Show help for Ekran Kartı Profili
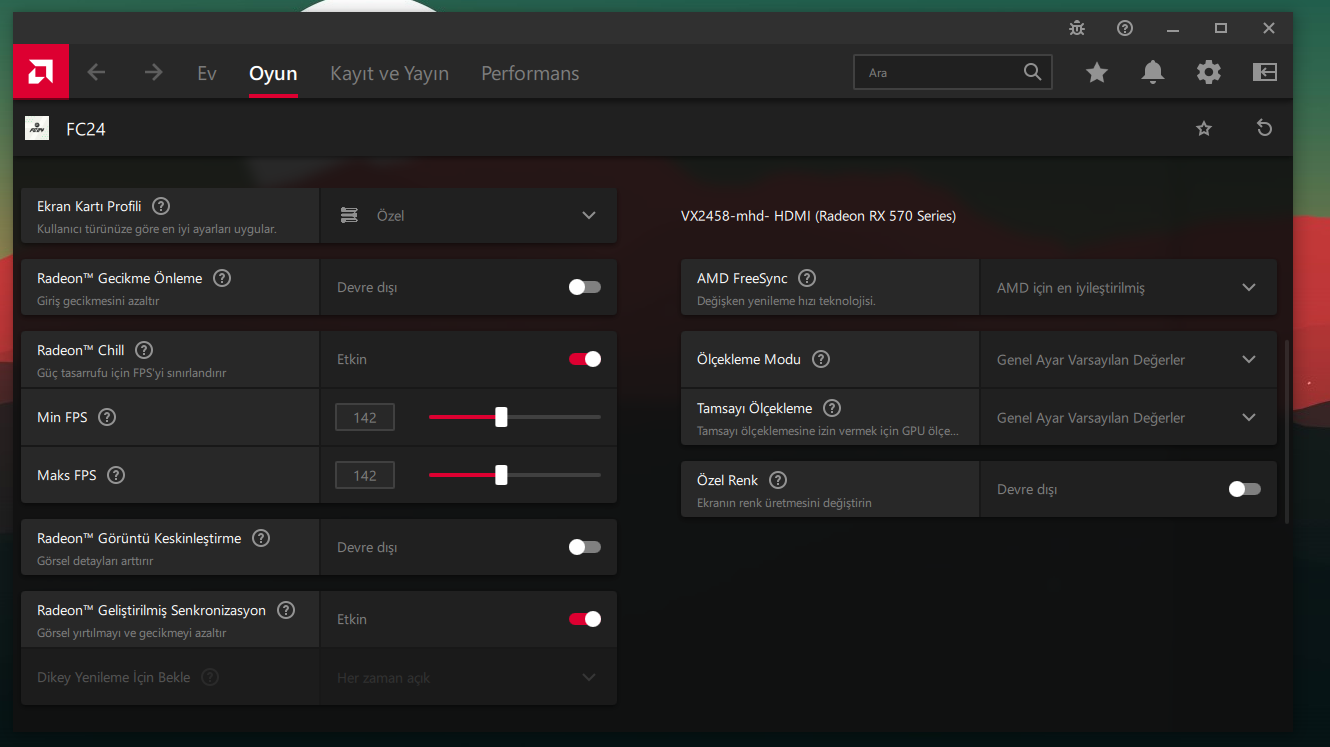The height and width of the screenshot is (747, 1330). pyautogui.click(x=161, y=206)
